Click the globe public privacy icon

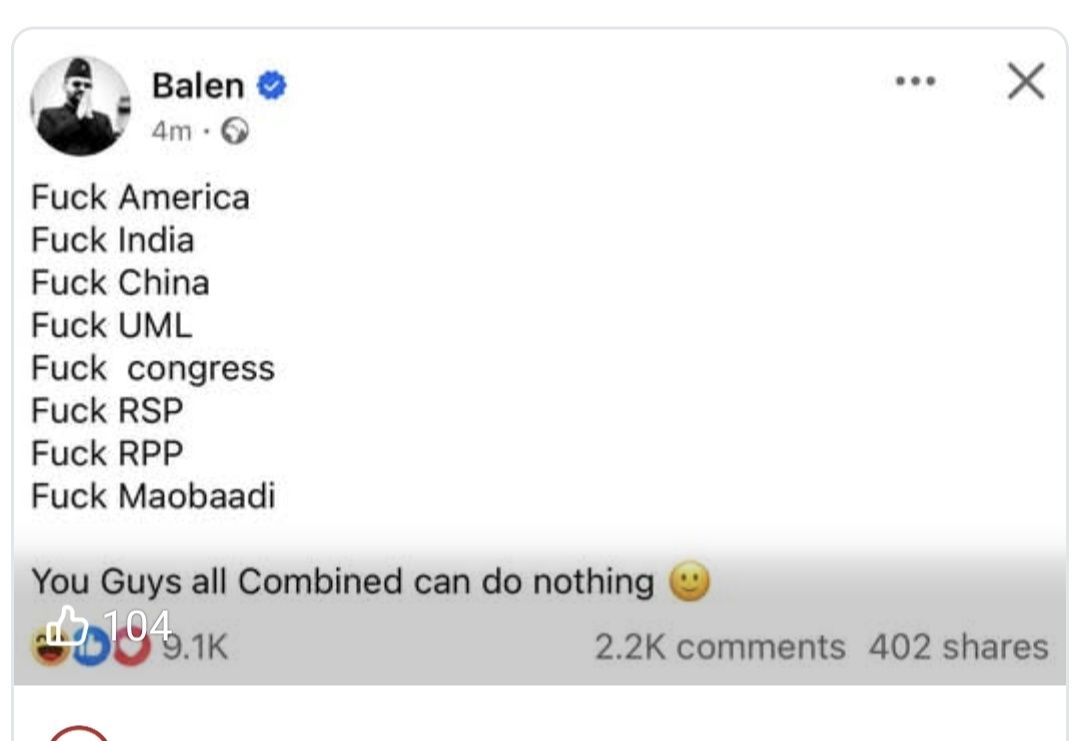click(235, 131)
